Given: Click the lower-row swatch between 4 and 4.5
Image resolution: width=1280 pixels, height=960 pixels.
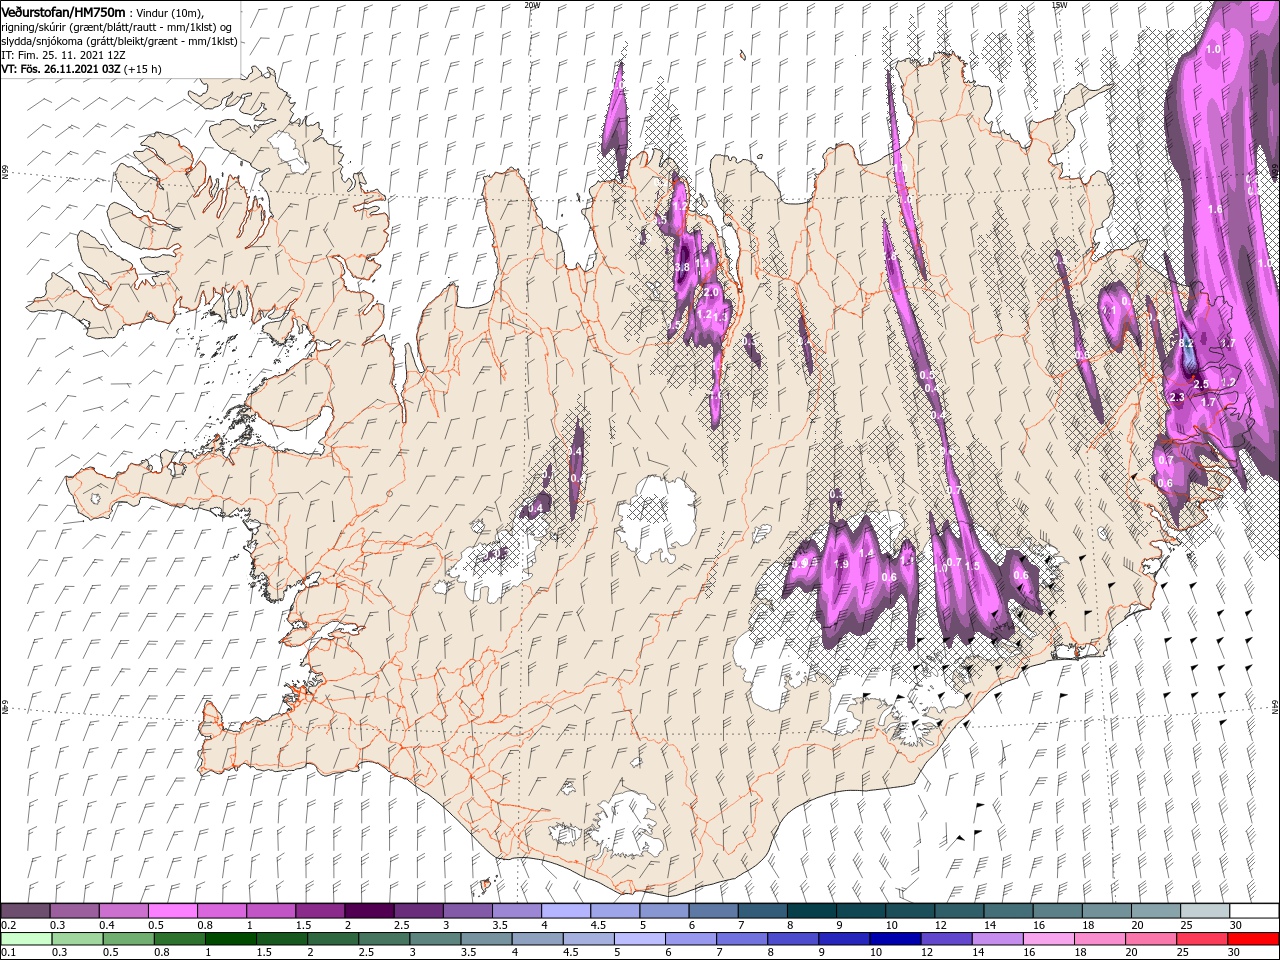Looking at the screenshot, I should 538,939.
